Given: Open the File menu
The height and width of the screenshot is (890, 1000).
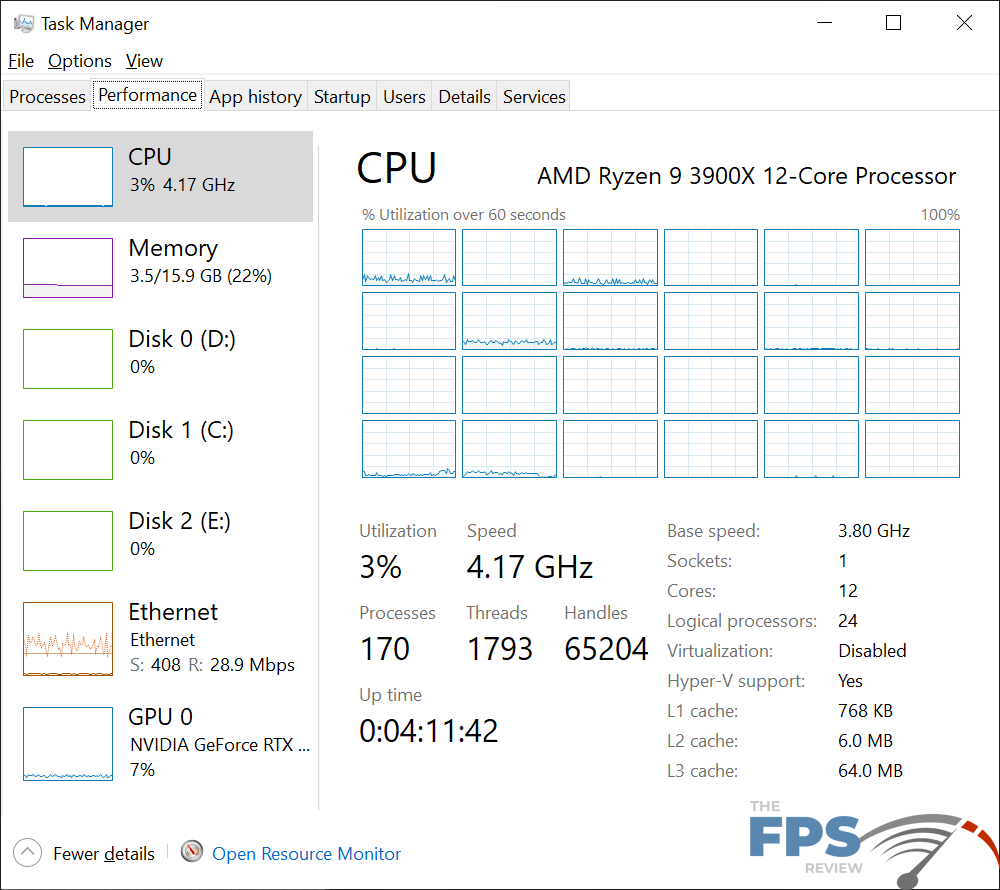Looking at the screenshot, I should coord(21,61).
